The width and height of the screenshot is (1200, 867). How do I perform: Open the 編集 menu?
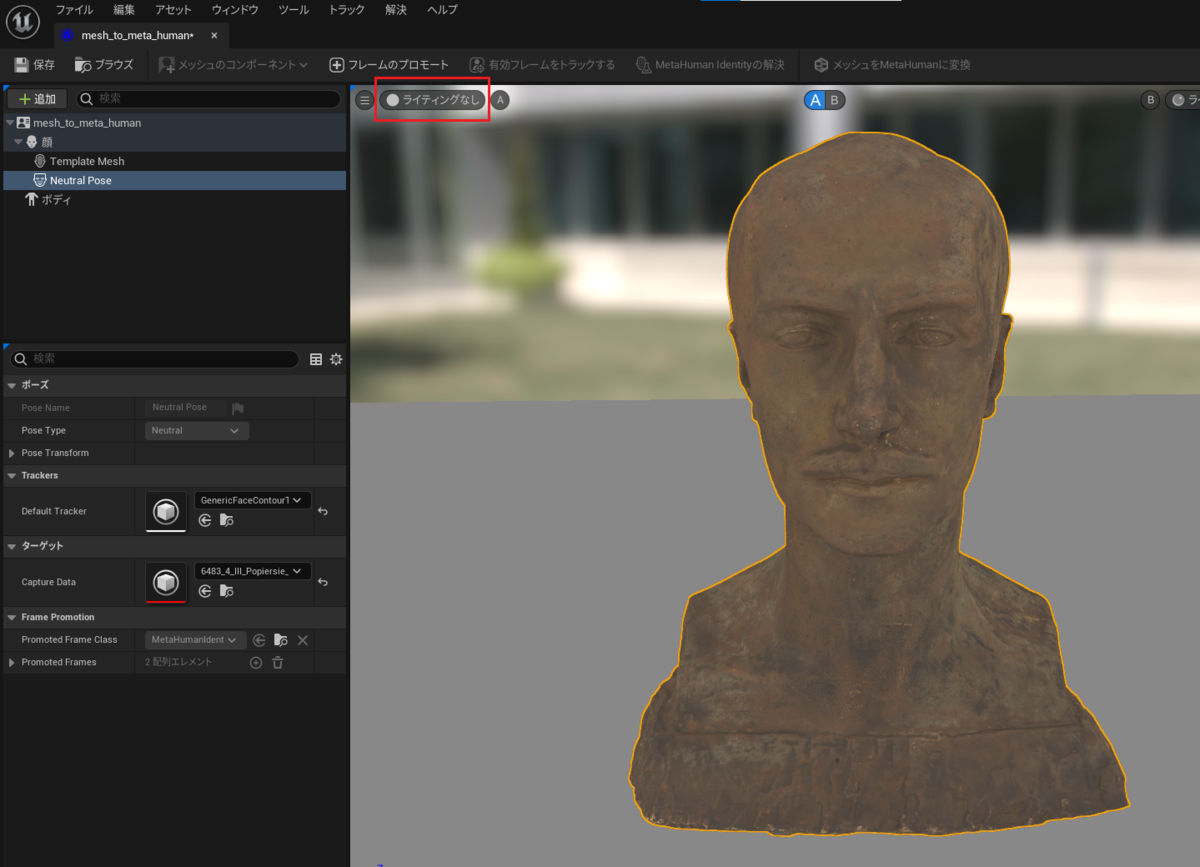pos(124,9)
